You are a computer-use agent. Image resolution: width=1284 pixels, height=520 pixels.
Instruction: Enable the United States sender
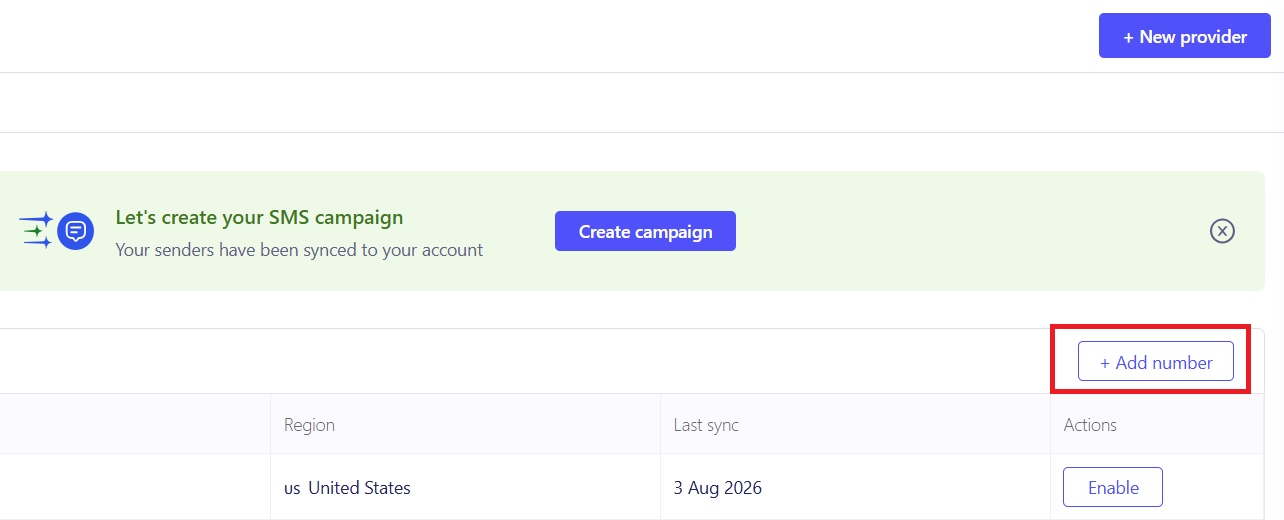[x=1113, y=488]
